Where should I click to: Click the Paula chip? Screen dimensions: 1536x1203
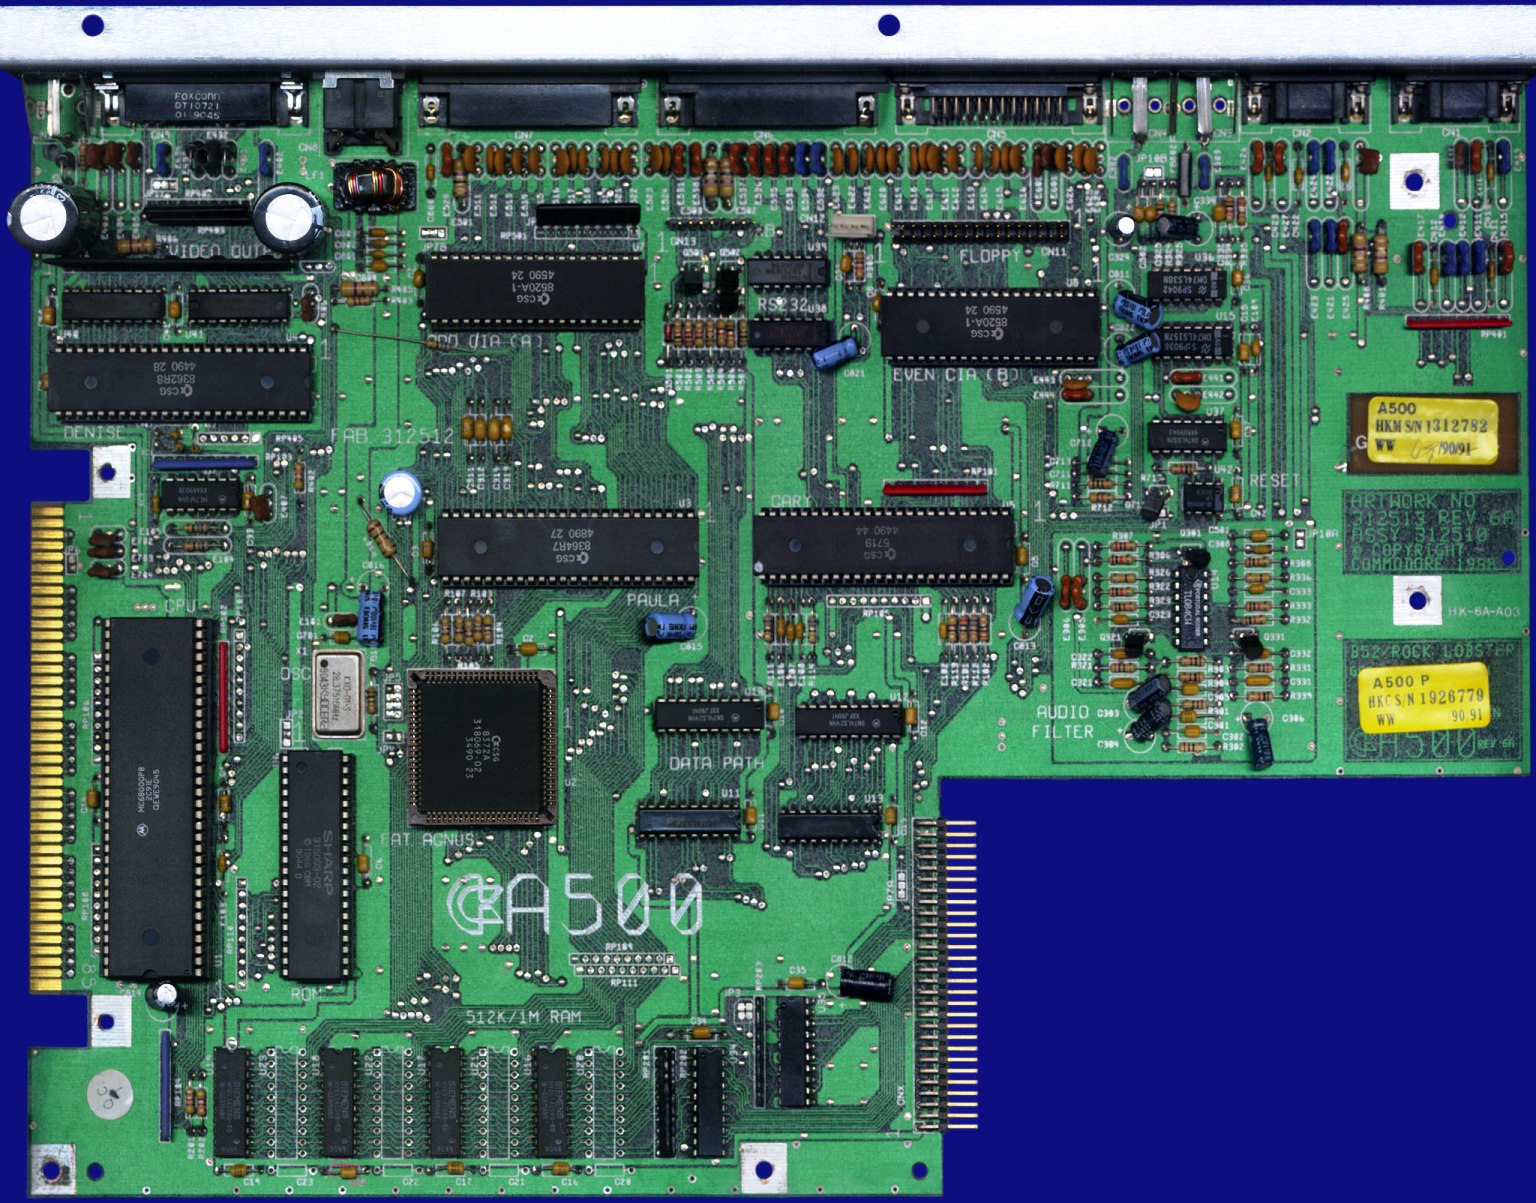click(567, 546)
